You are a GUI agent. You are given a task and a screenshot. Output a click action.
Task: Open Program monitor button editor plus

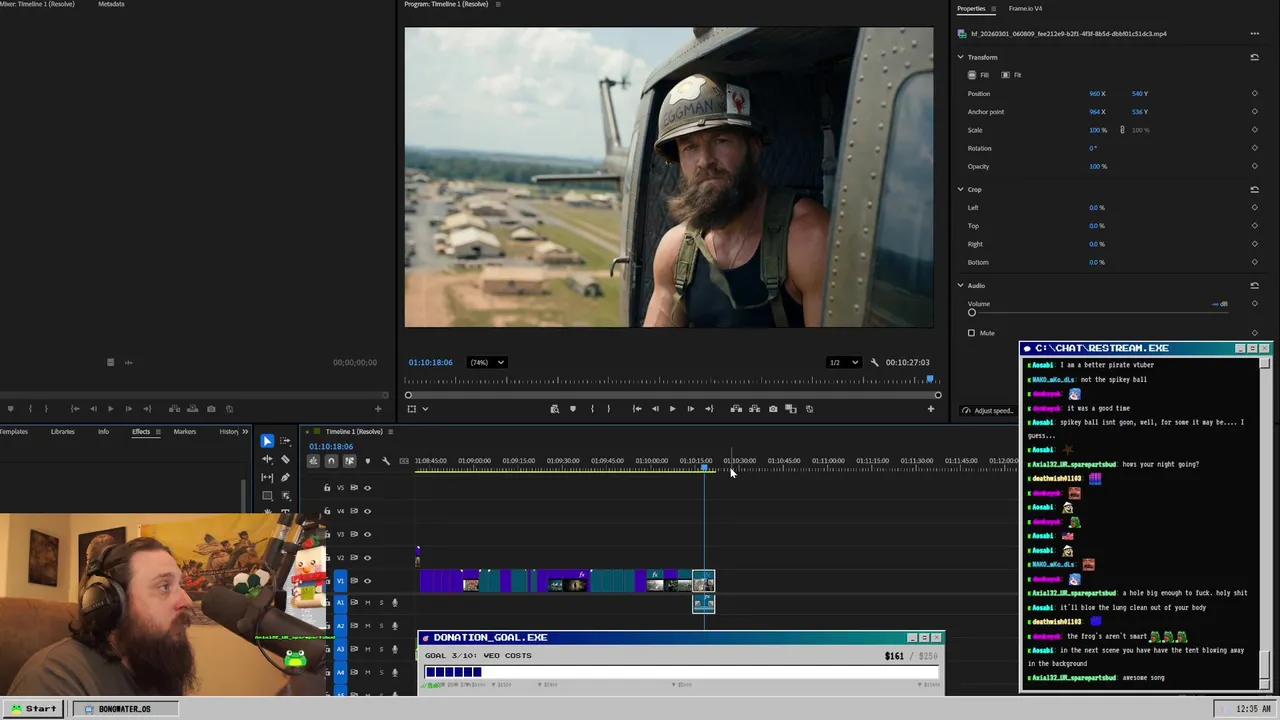coord(930,408)
